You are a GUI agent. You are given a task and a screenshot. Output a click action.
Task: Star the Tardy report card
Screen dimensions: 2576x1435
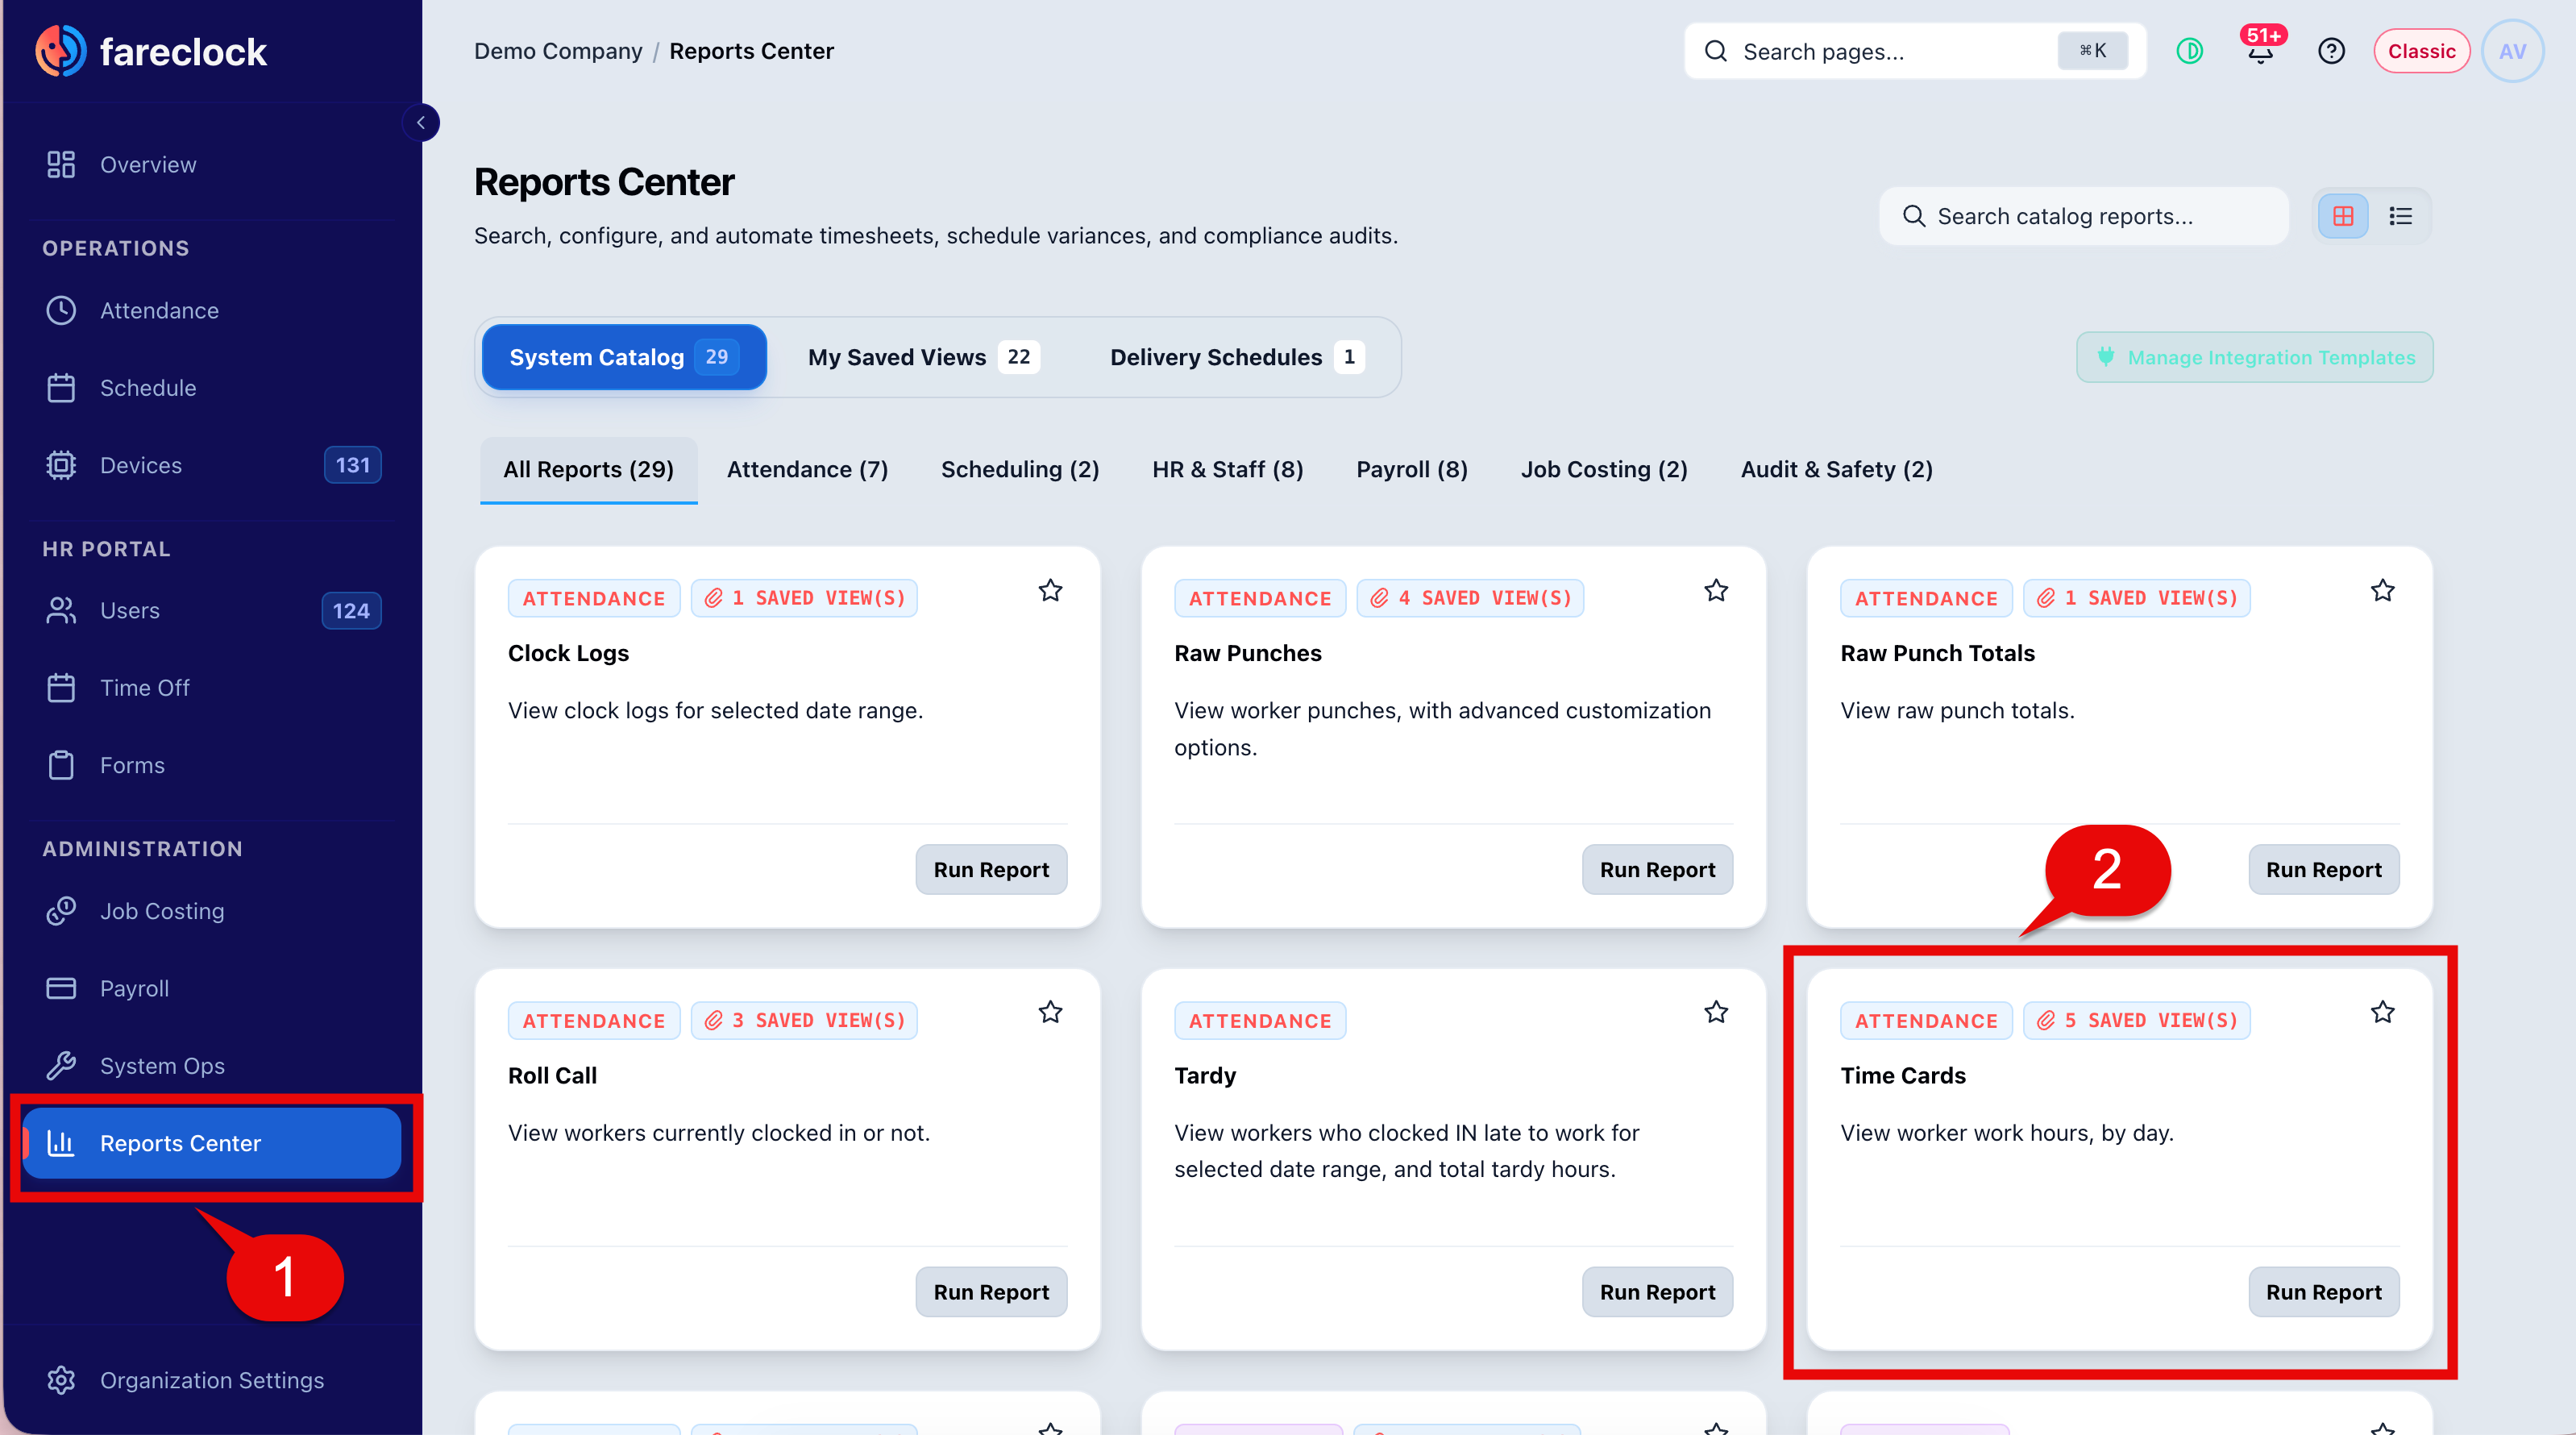point(1716,1013)
